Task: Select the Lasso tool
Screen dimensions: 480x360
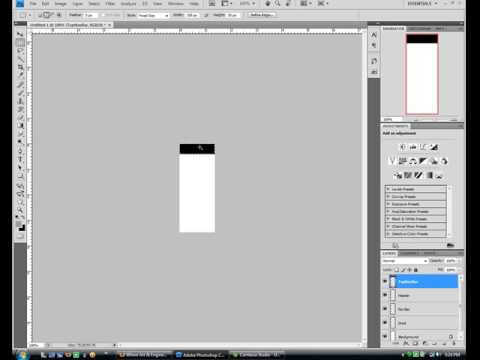Action: click(20, 51)
